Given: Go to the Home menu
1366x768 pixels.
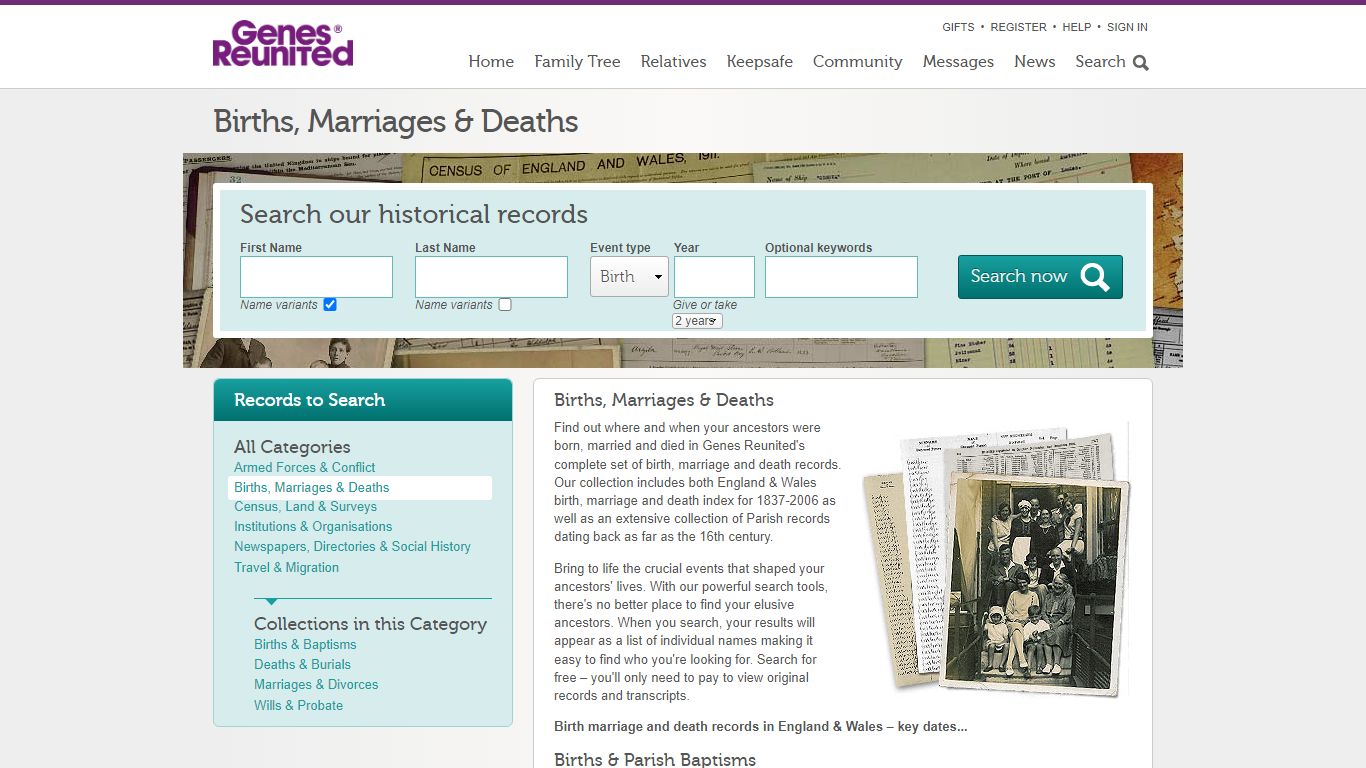Looking at the screenshot, I should 491,61.
